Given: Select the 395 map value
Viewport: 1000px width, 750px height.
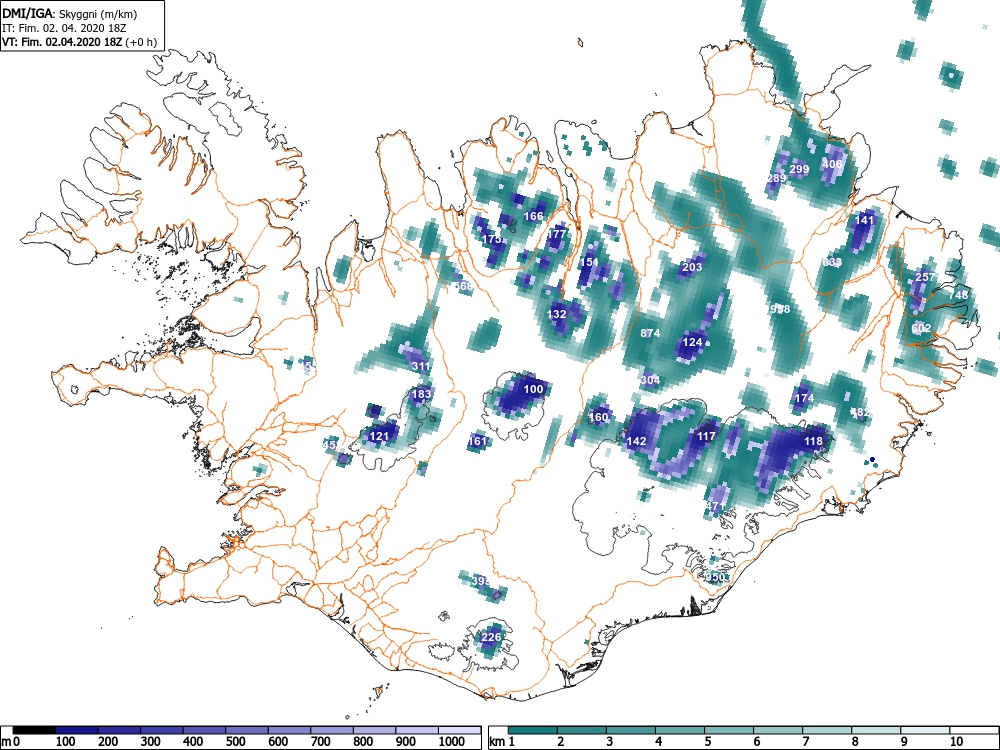Looking at the screenshot, I should [x=481, y=581].
